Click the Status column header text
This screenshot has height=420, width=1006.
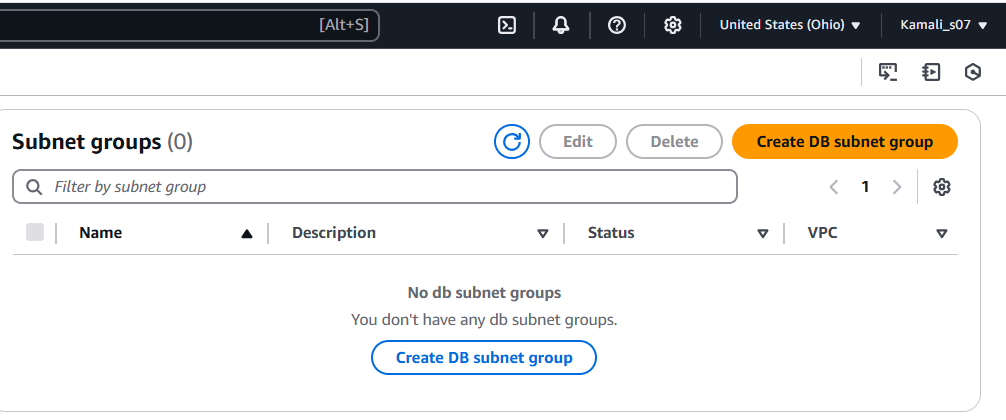(611, 233)
